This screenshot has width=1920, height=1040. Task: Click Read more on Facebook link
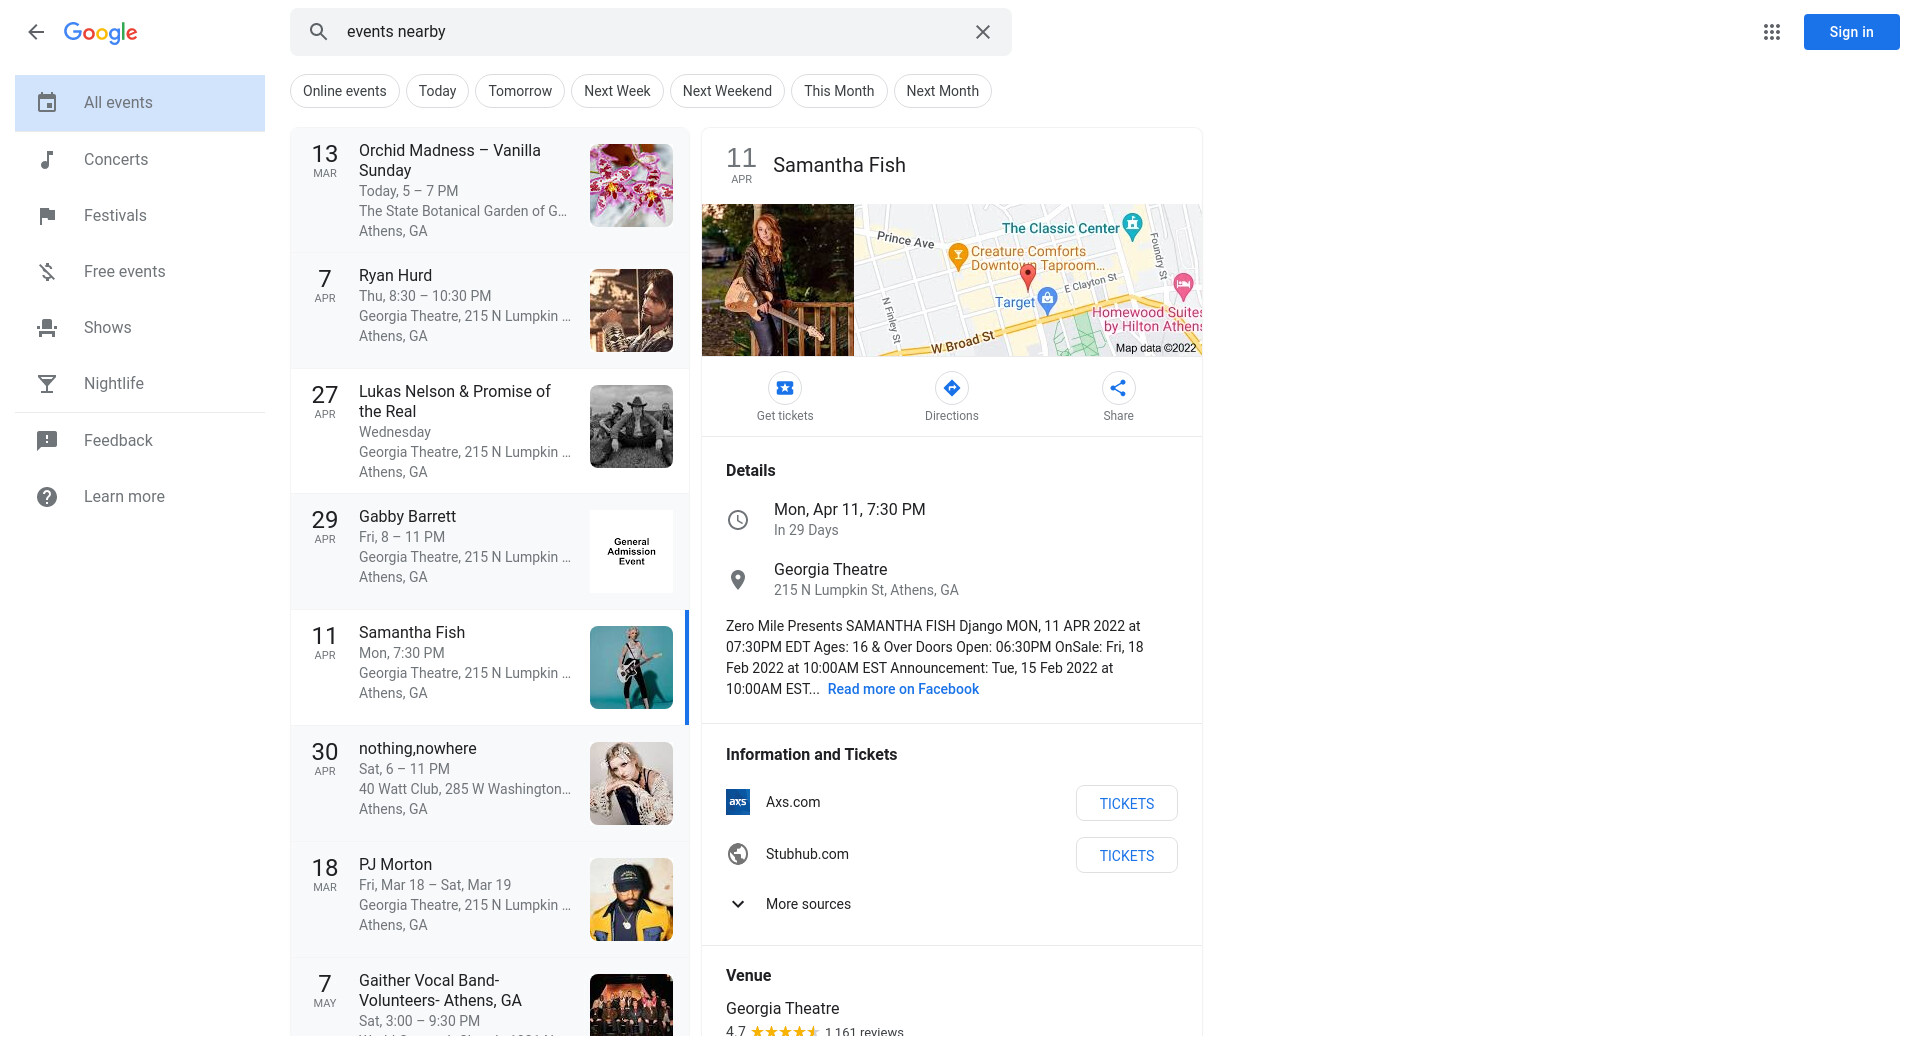coord(903,689)
